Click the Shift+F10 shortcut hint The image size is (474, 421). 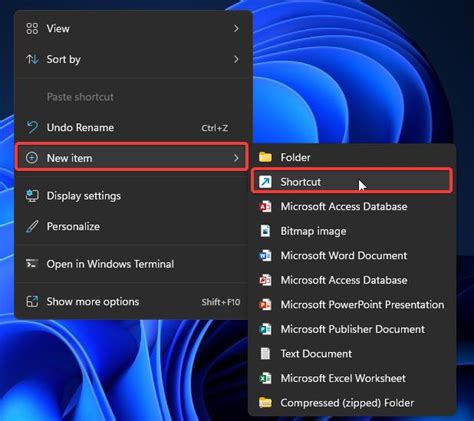pos(221,302)
